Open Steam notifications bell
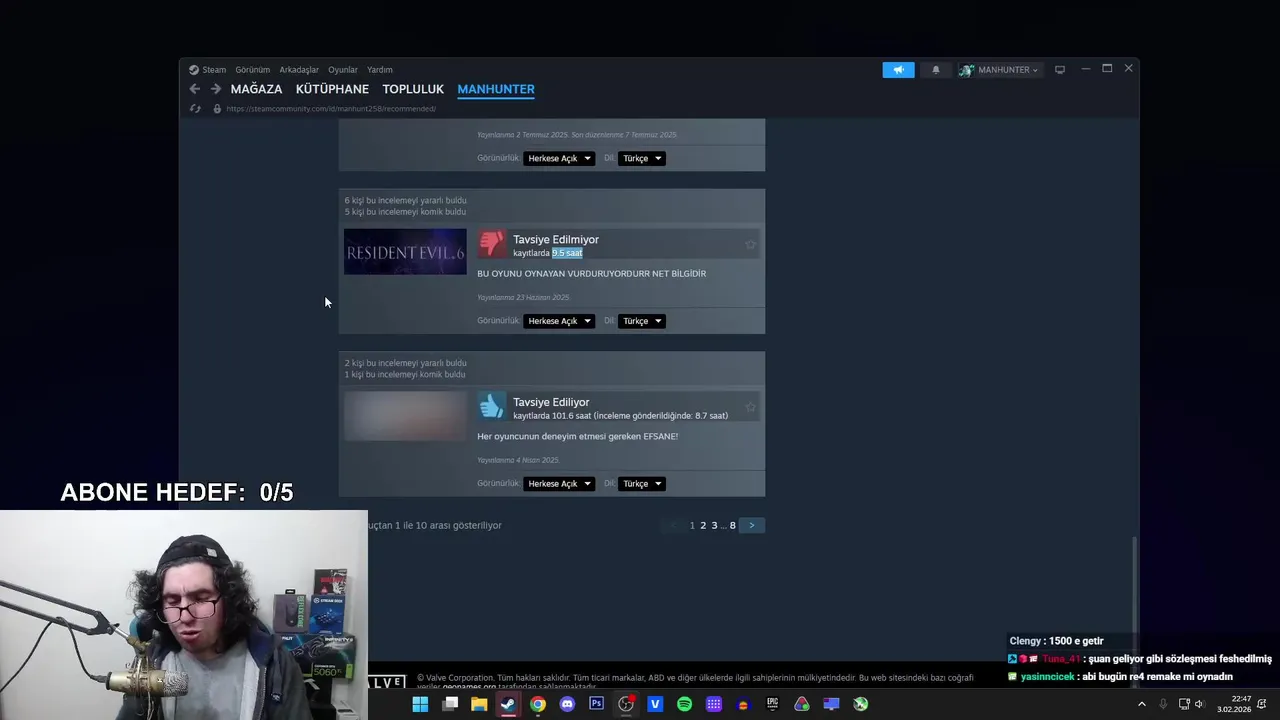Screen dimensions: 1280x720 tap(936, 70)
